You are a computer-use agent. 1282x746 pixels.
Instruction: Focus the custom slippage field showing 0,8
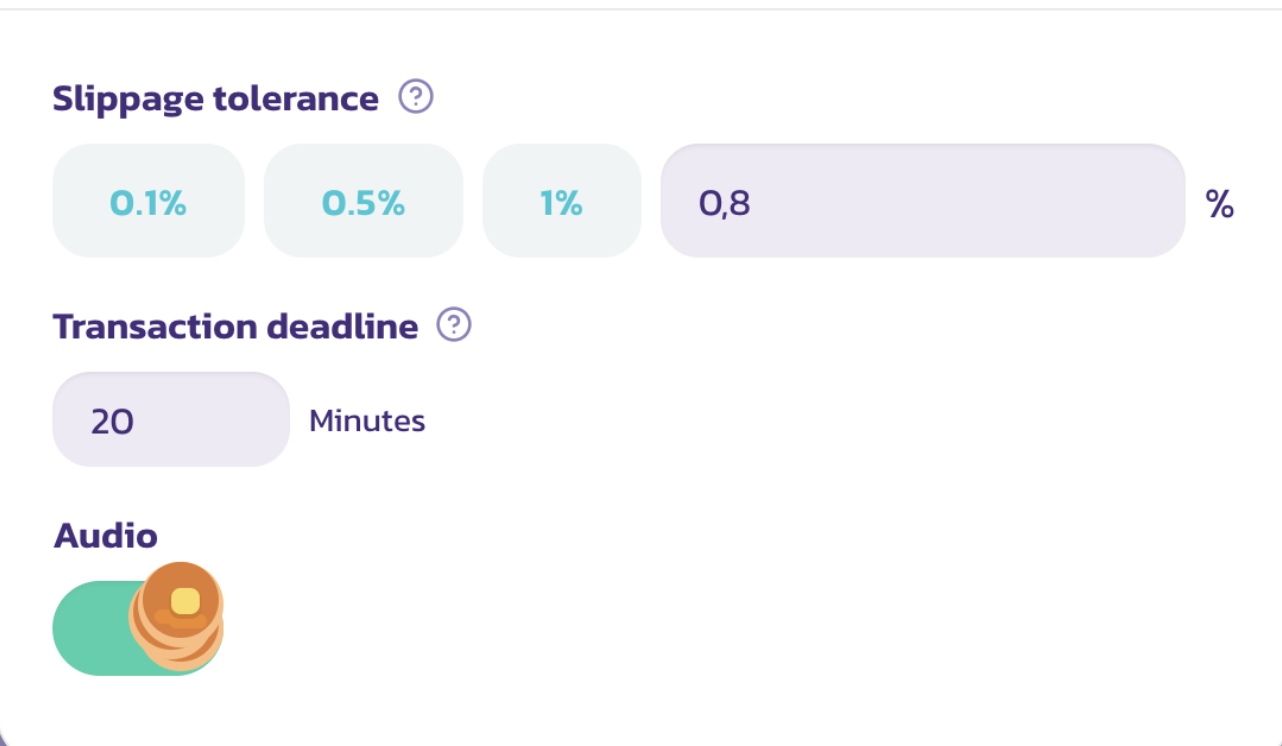pos(922,201)
